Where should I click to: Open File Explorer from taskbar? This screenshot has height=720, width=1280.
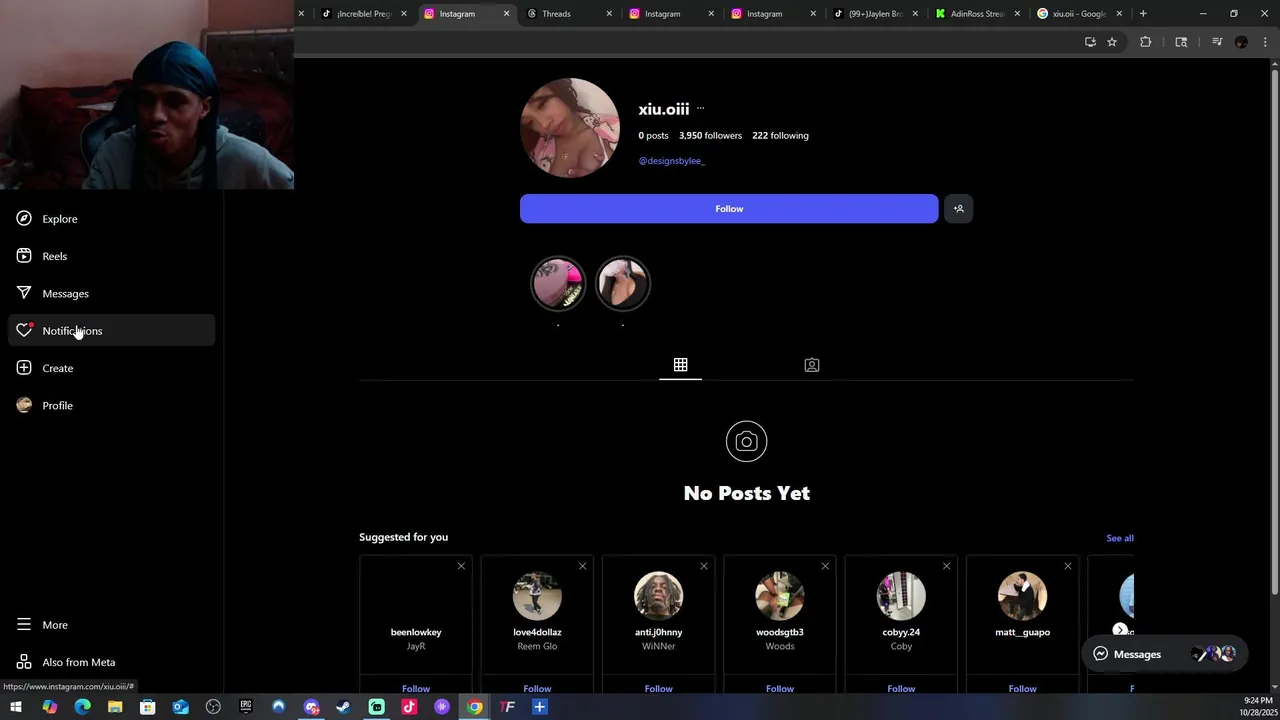(x=115, y=707)
